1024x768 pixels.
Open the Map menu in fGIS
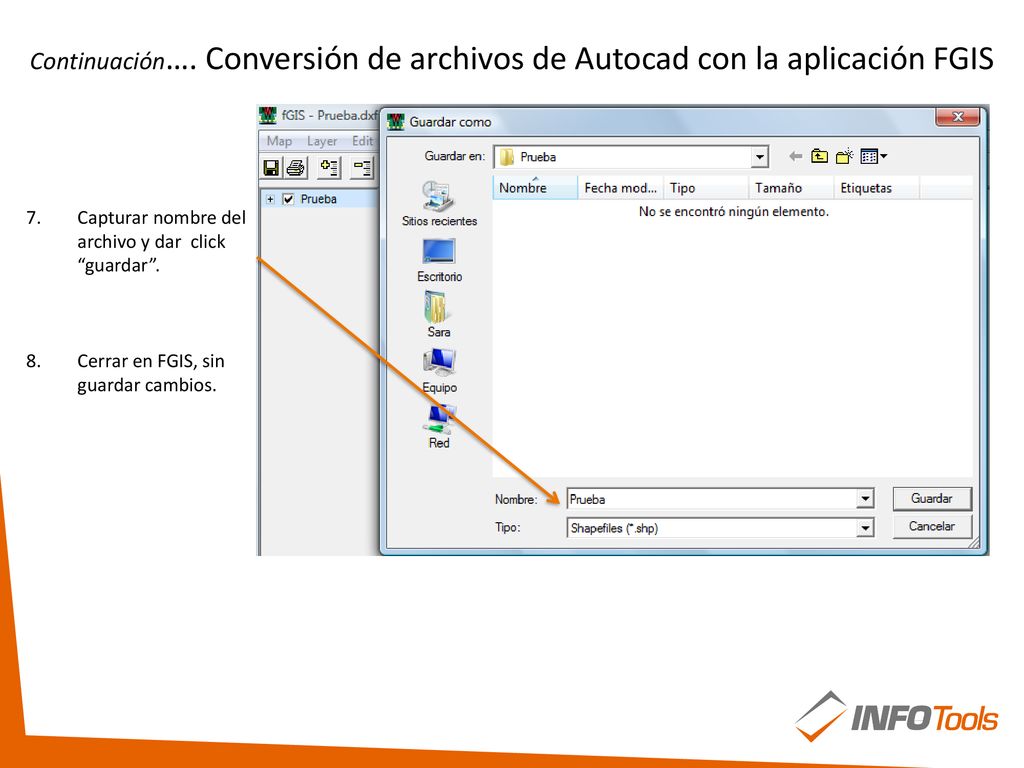click(279, 141)
